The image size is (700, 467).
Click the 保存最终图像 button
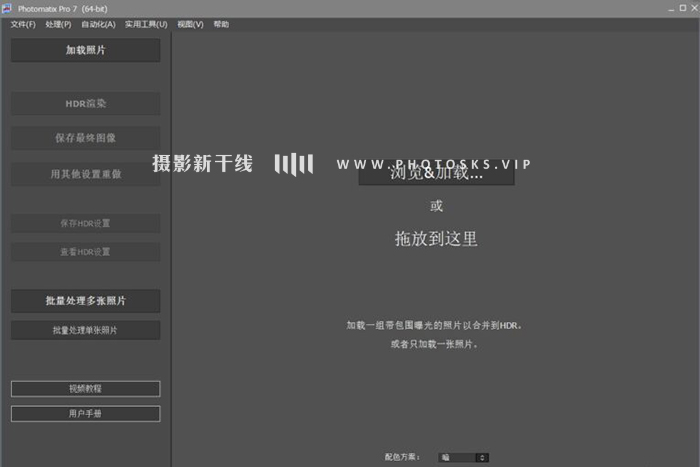pyautogui.click(x=86, y=138)
